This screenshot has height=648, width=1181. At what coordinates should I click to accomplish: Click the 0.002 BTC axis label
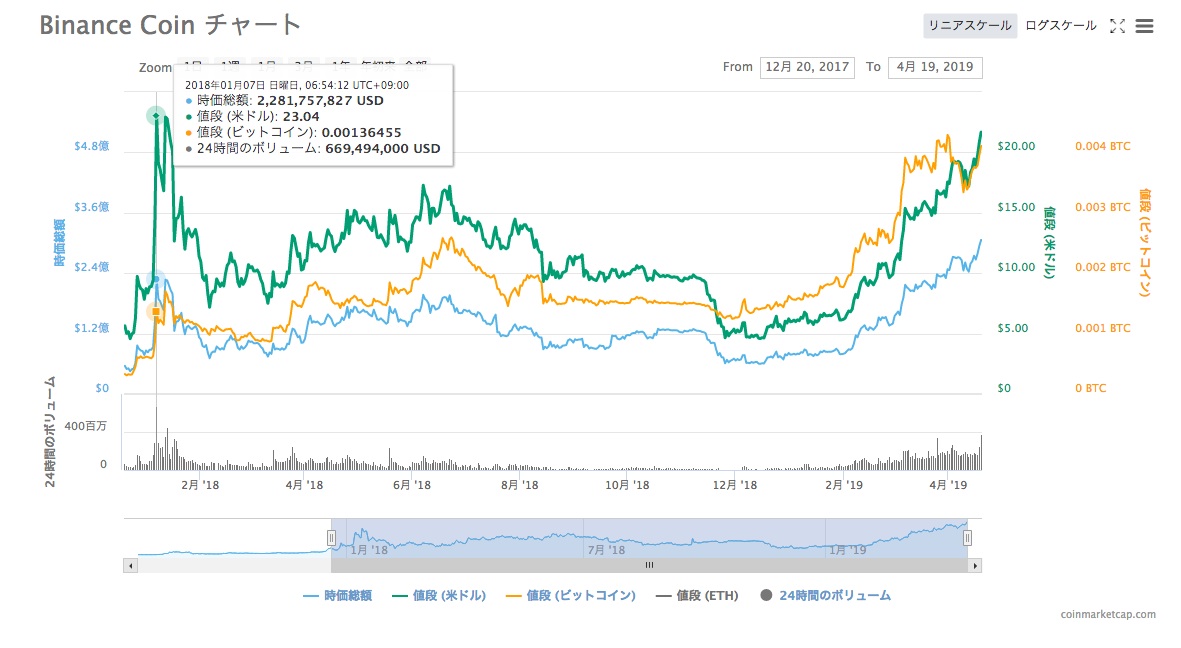(1103, 267)
